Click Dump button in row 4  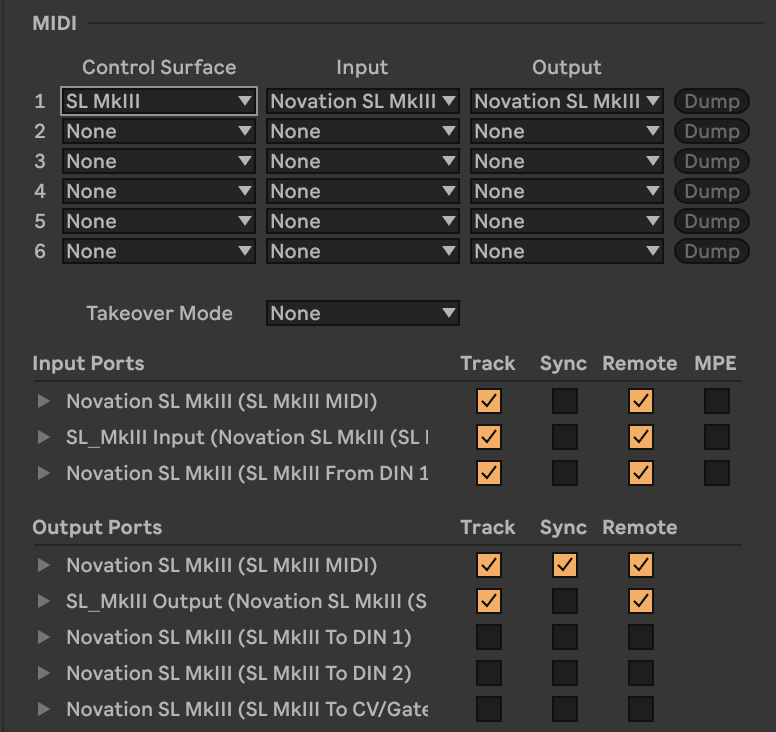pos(712,191)
